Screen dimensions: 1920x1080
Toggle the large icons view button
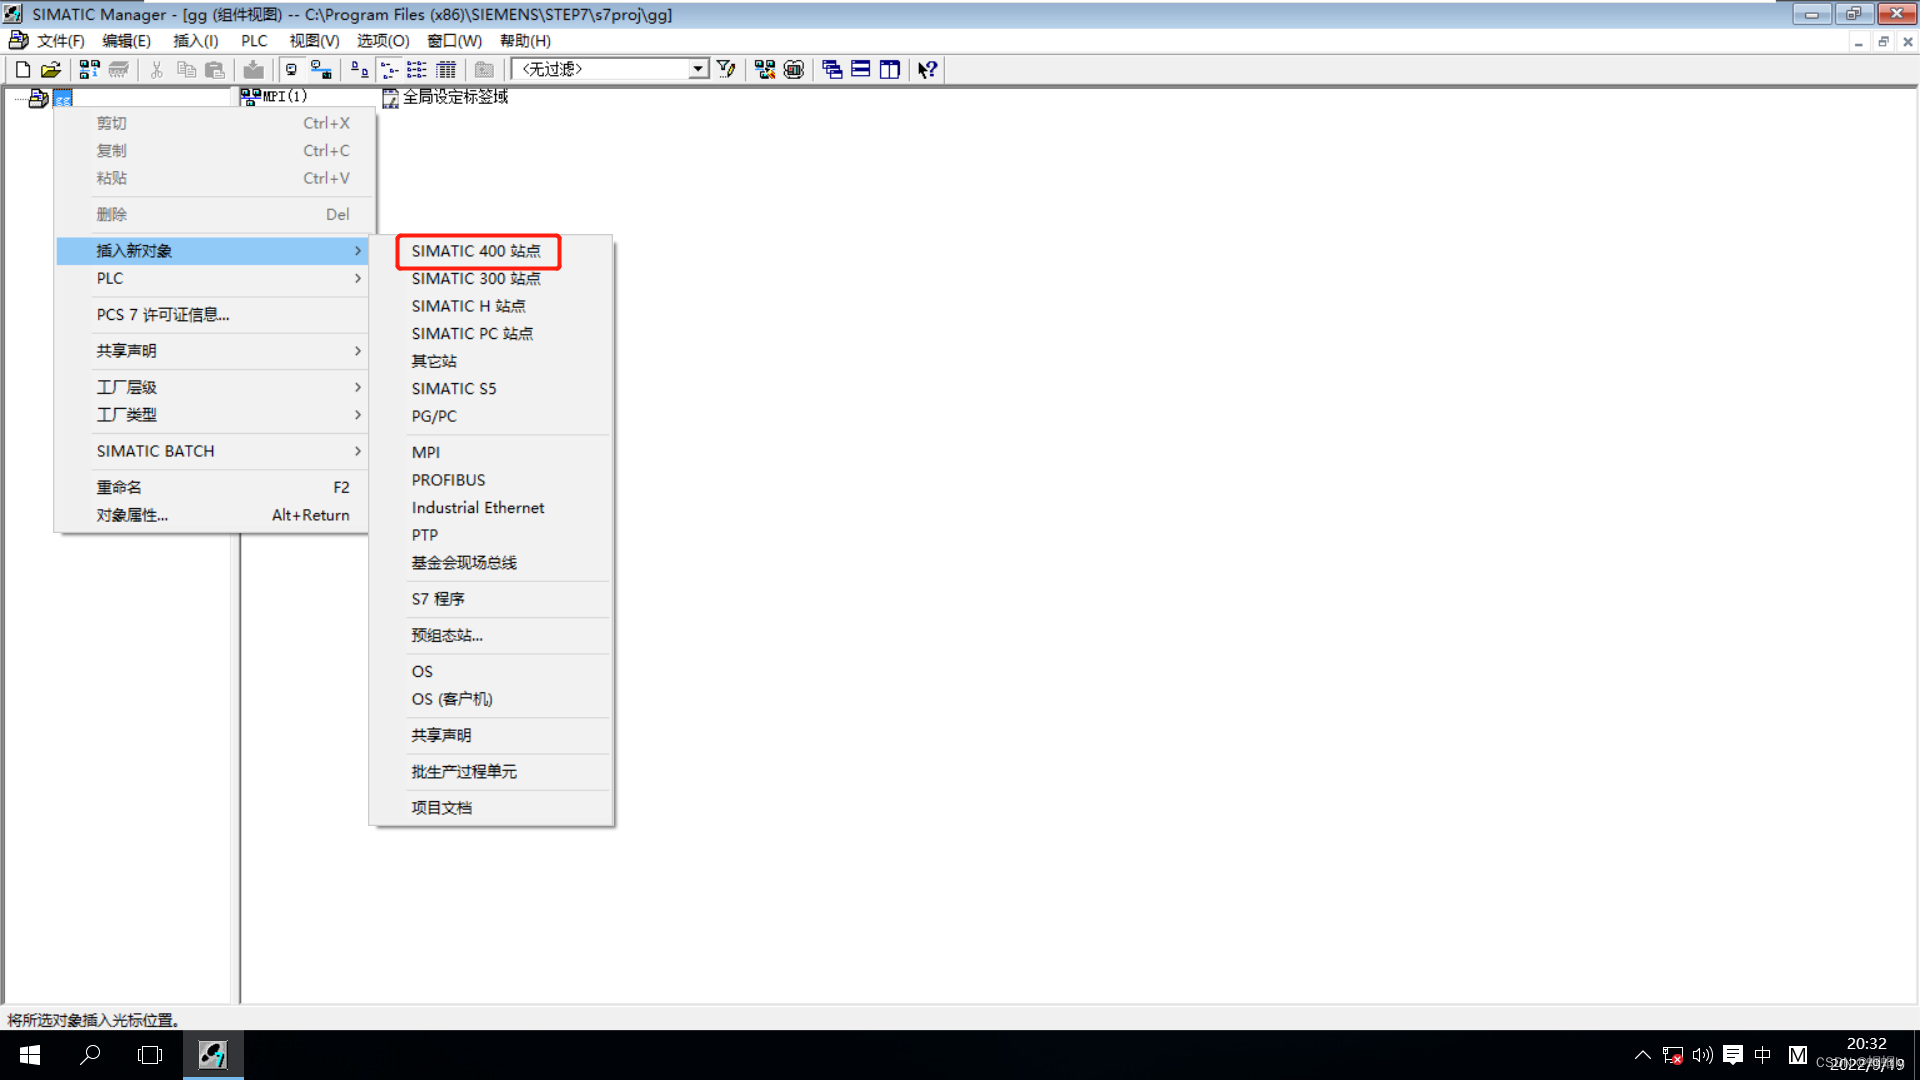point(360,69)
